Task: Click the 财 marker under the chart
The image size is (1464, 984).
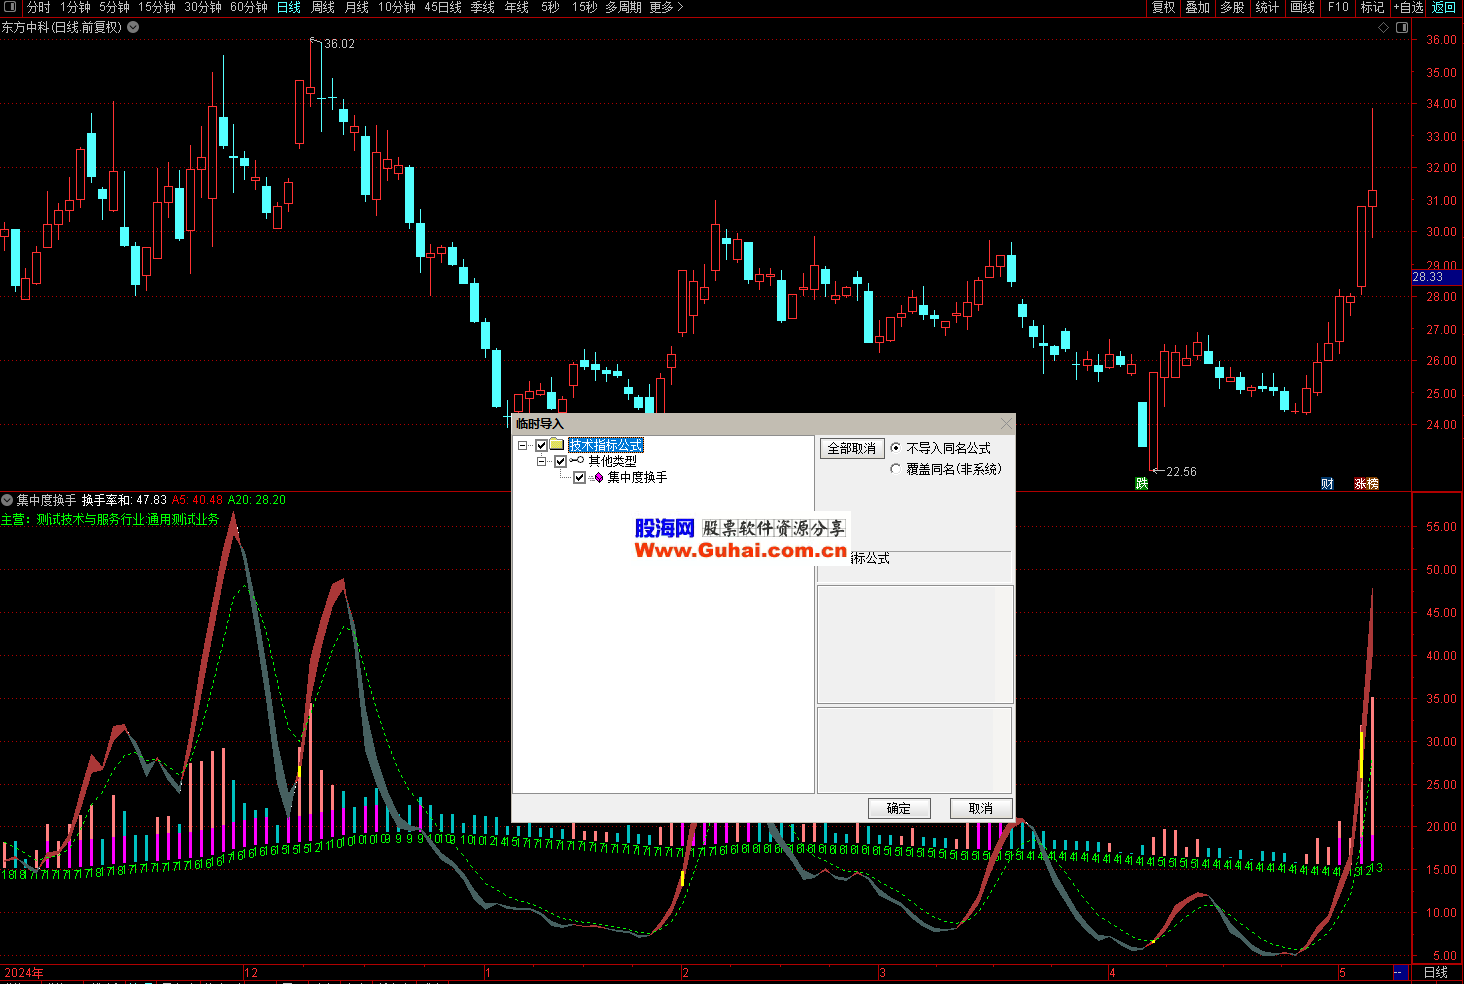Action: [x=1327, y=483]
